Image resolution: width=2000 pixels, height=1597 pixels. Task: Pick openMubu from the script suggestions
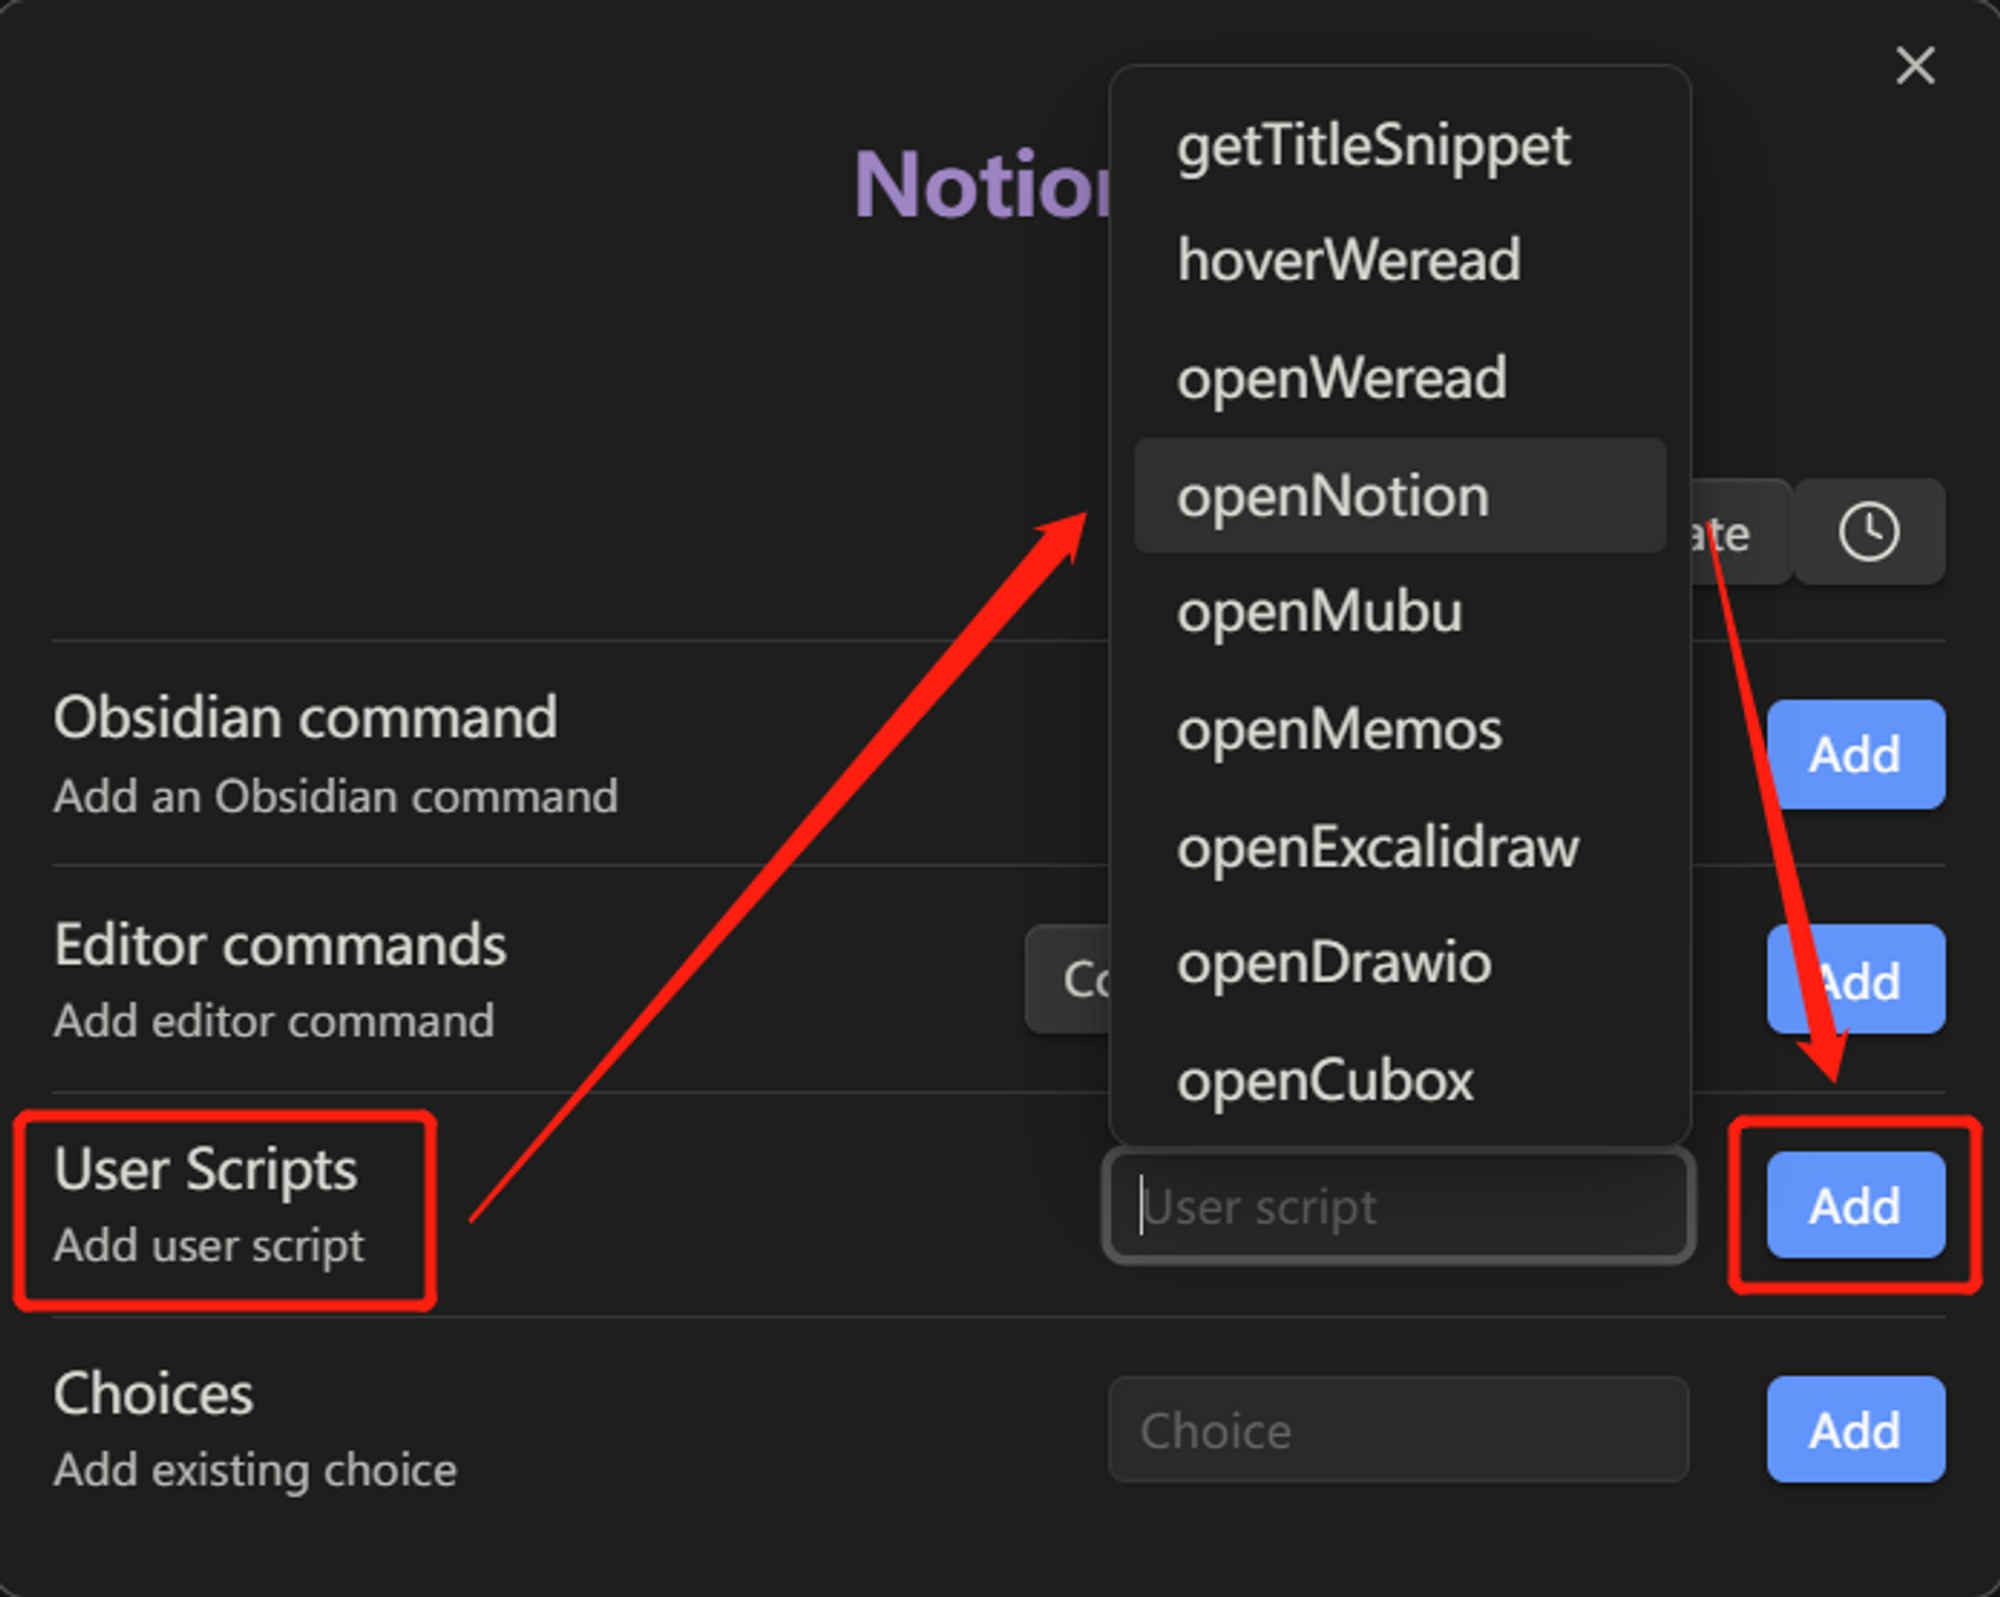1320,612
